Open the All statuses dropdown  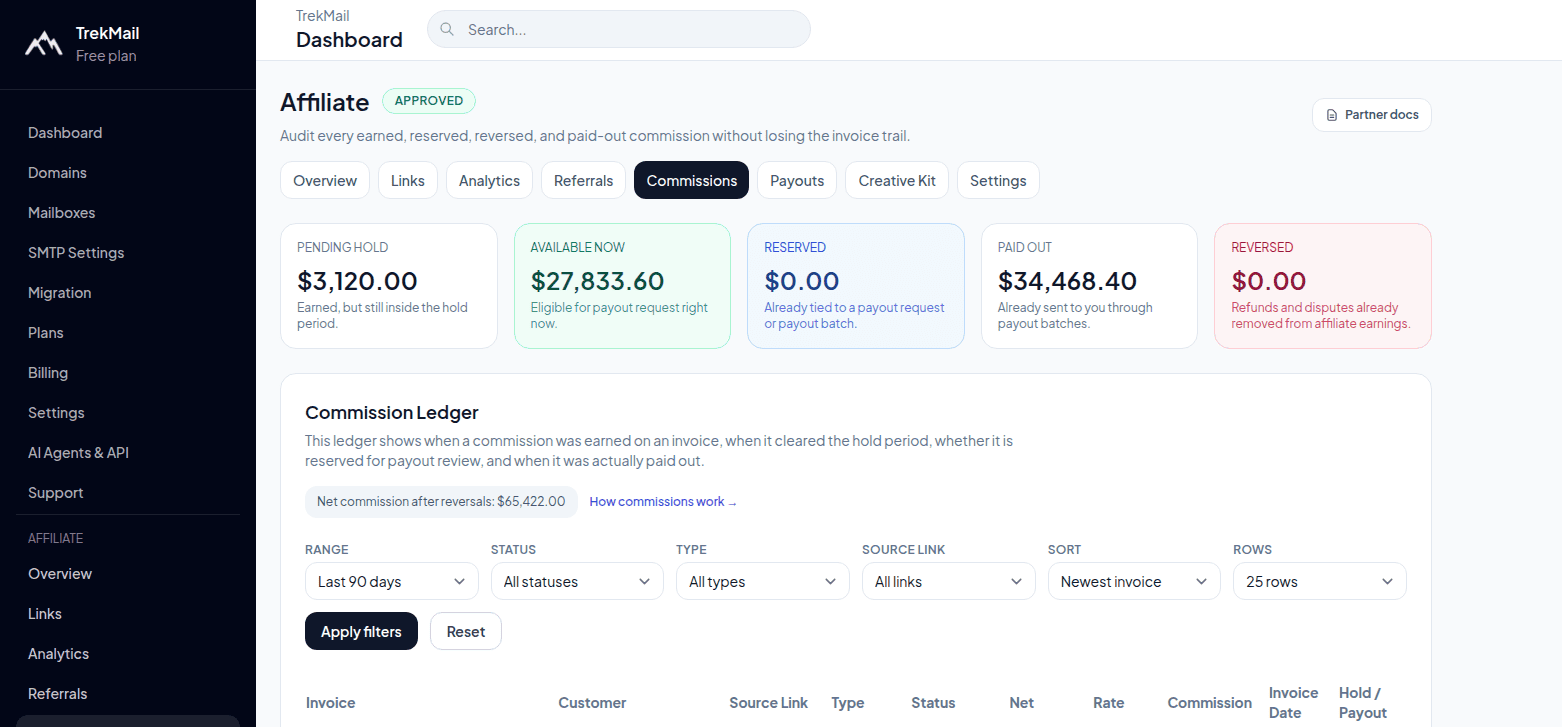click(x=577, y=581)
